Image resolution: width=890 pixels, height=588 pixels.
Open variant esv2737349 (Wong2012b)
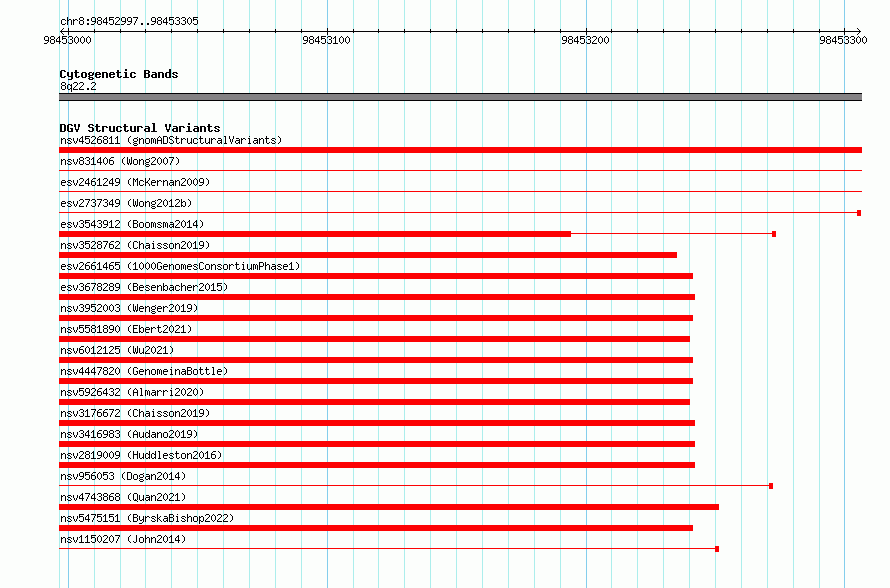126,203
